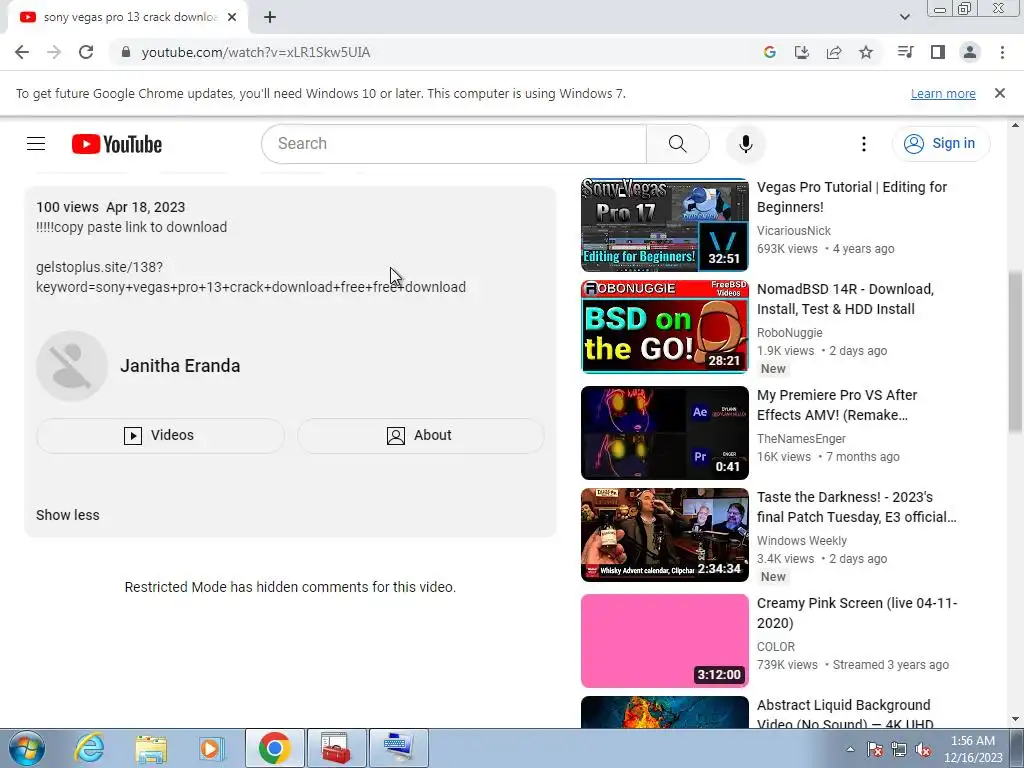Dismiss the Chrome update infobar
Screen dimensions: 1024x768
click(1000, 93)
